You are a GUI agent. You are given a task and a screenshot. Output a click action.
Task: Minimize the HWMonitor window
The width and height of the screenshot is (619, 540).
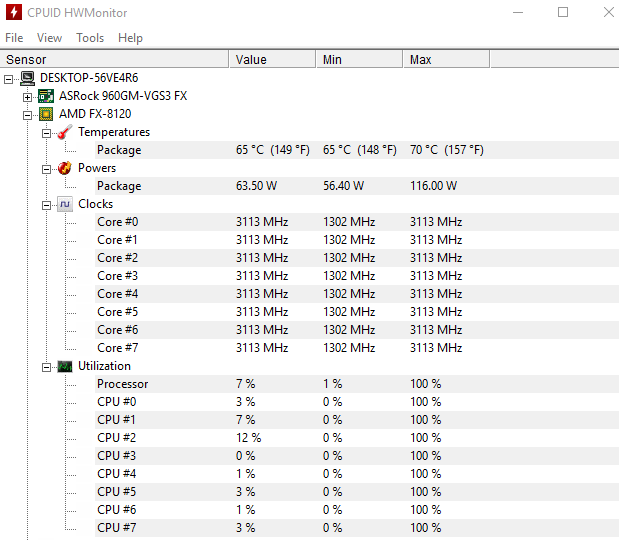pos(518,13)
